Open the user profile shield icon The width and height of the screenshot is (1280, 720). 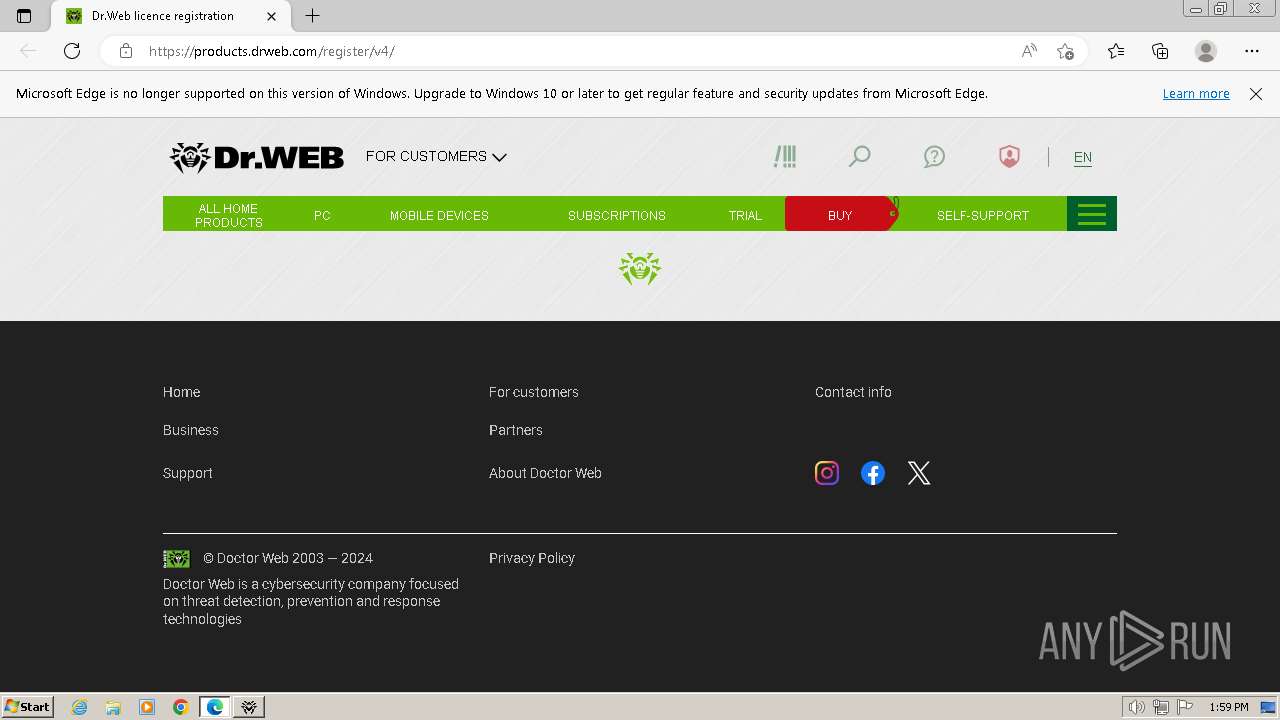pyautogui.click(x=1009, y=157)
